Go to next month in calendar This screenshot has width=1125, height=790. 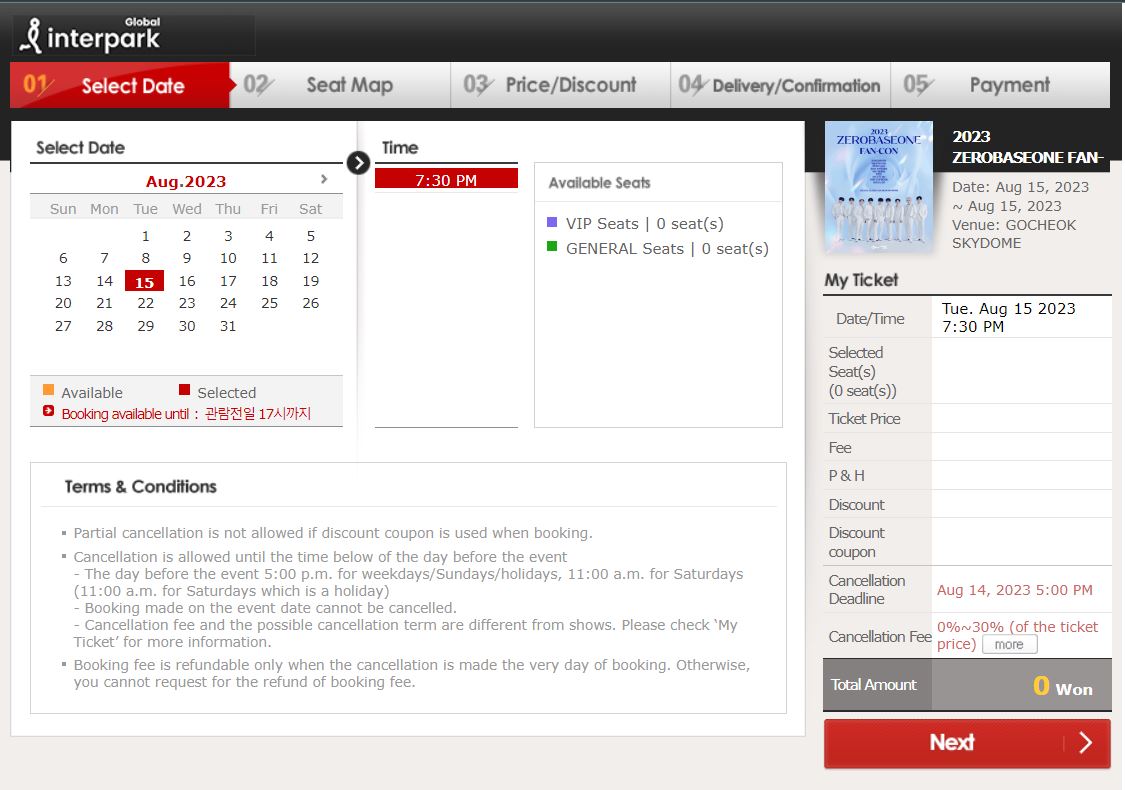click(x=324, y=179)
